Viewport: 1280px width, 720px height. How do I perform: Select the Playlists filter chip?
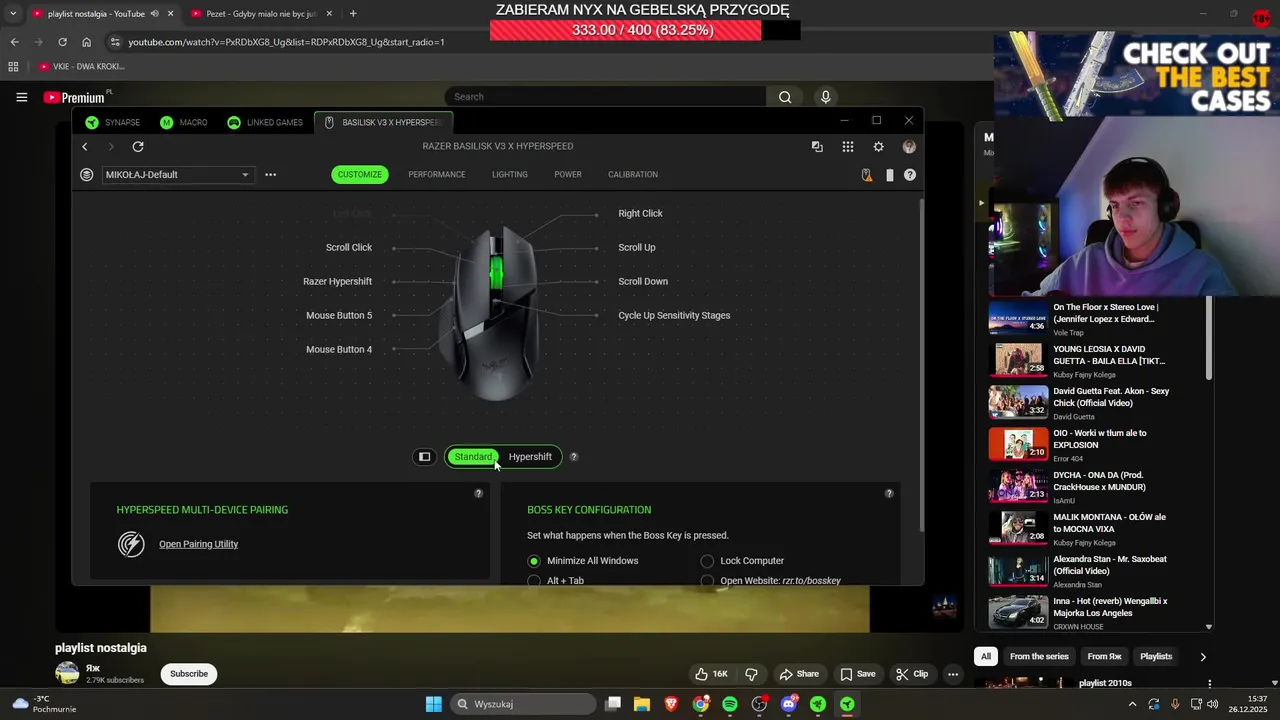1156,657
